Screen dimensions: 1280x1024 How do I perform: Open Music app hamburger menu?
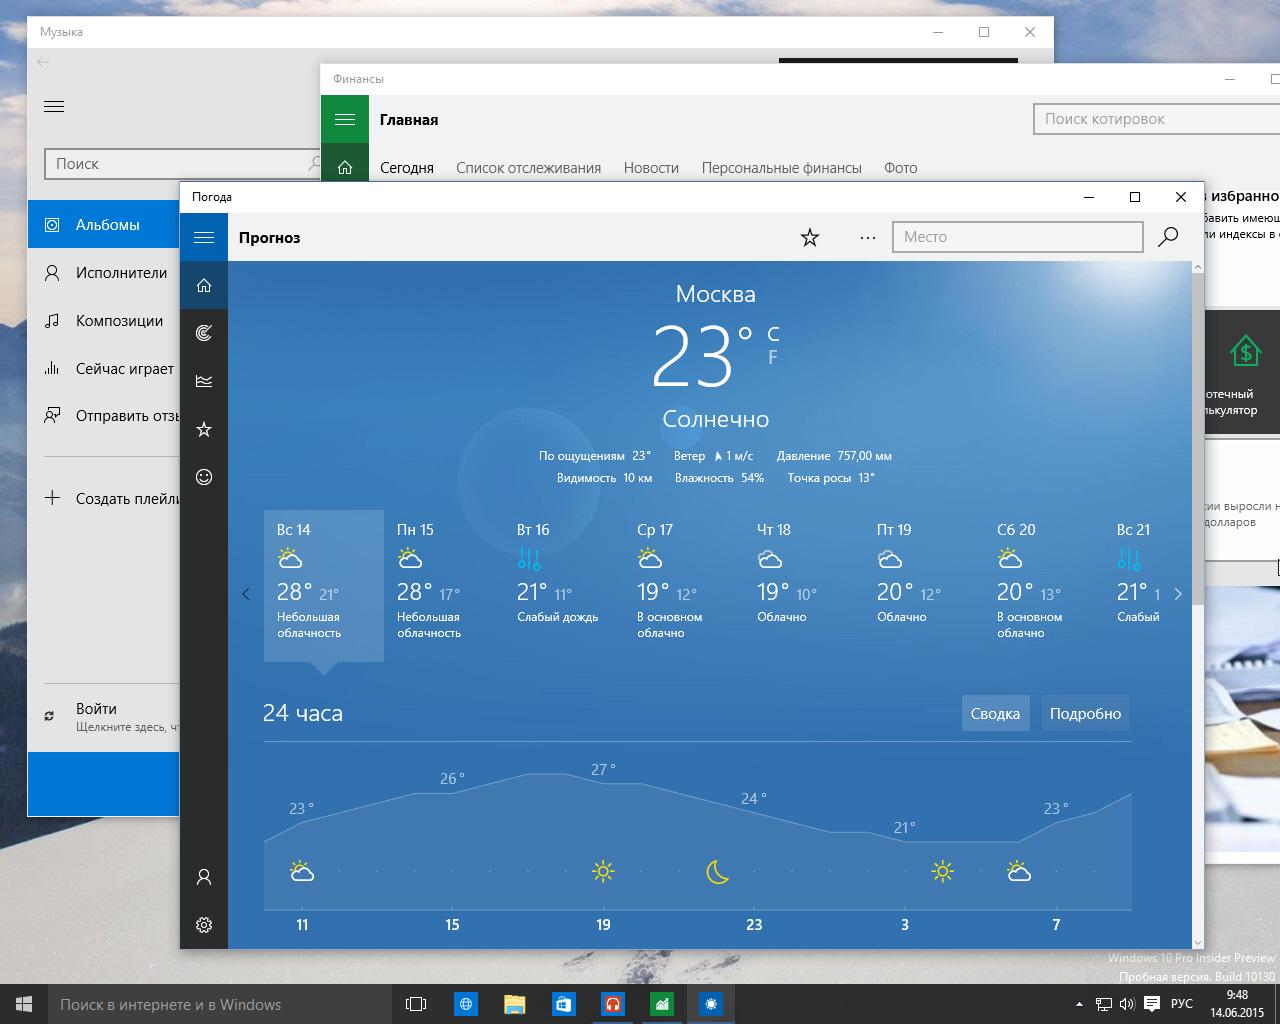(x=54, y=106)
